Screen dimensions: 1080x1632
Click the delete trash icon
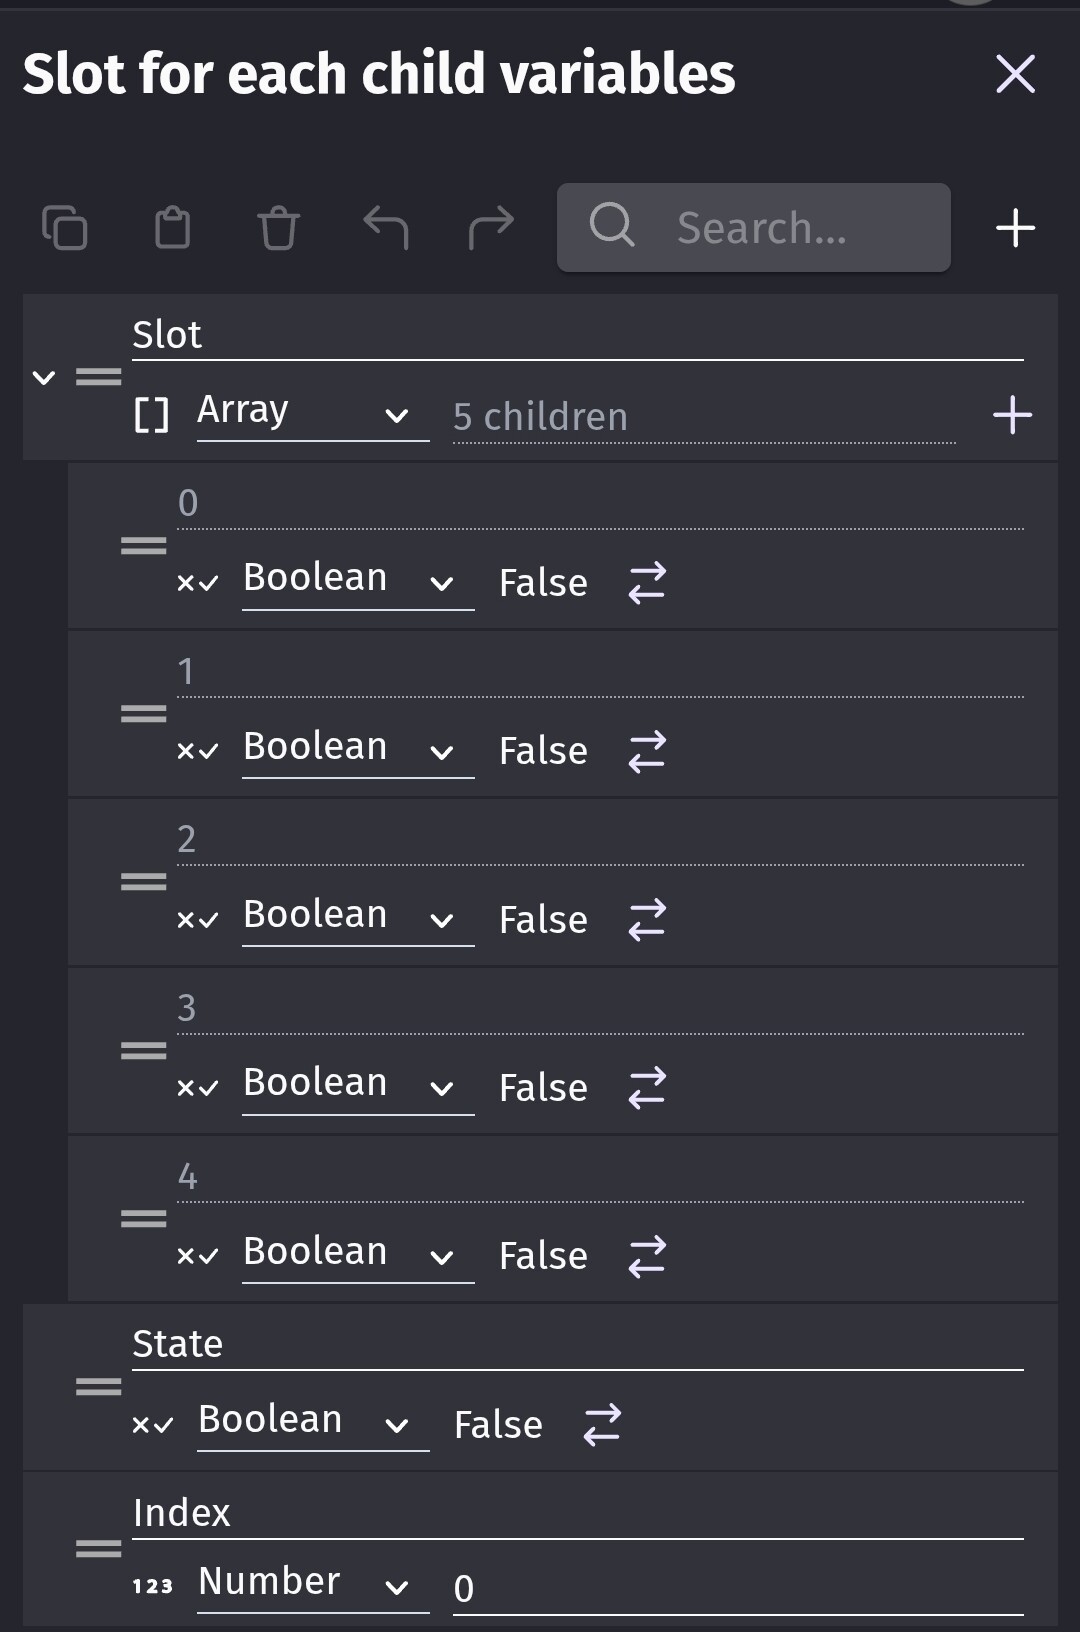point(278,227)
